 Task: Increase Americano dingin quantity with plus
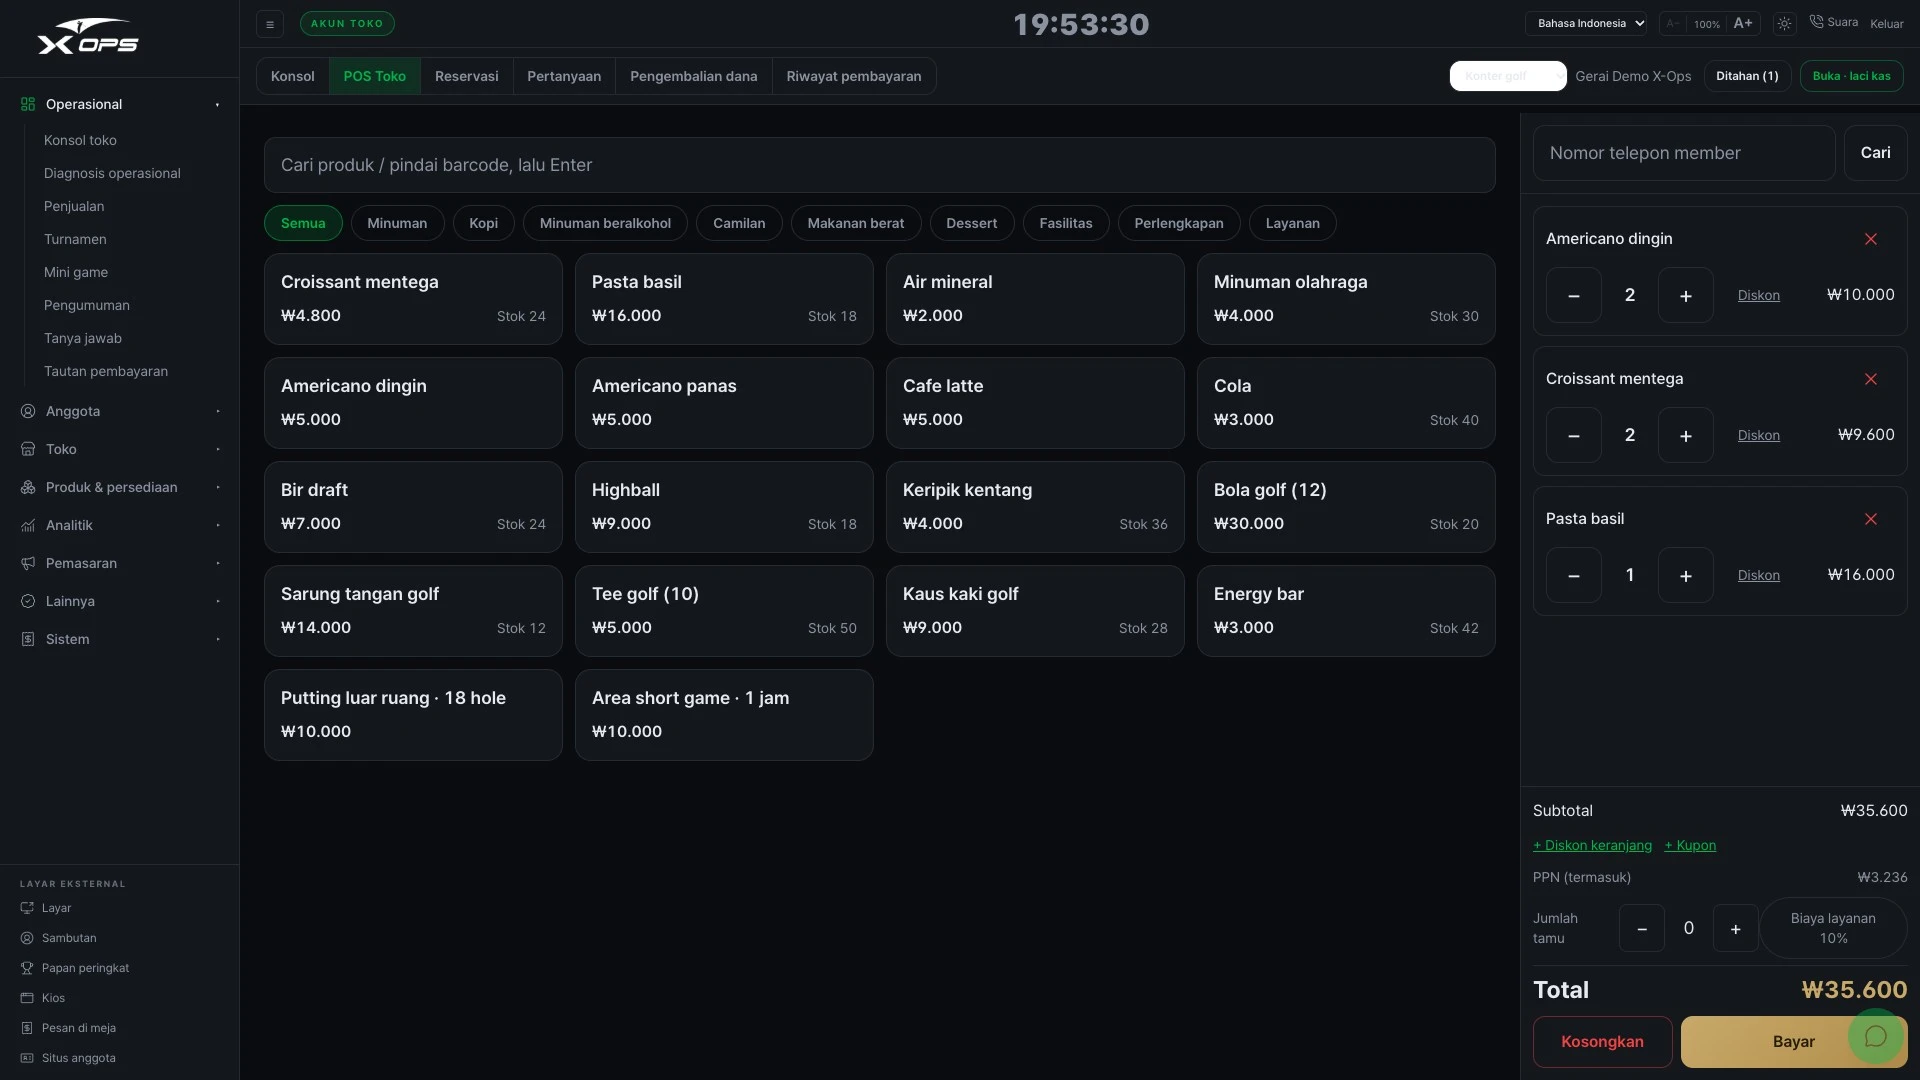tap(1686, 295)
